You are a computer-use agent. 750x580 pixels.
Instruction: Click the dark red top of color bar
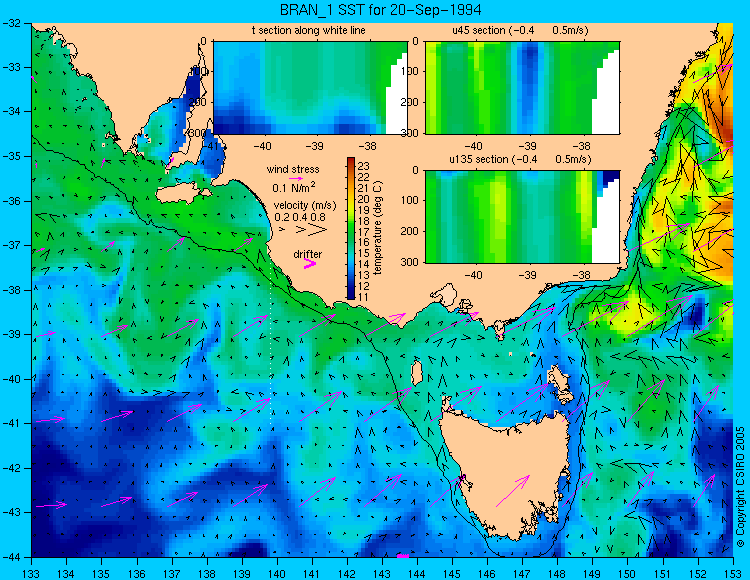tap(351, 161)
